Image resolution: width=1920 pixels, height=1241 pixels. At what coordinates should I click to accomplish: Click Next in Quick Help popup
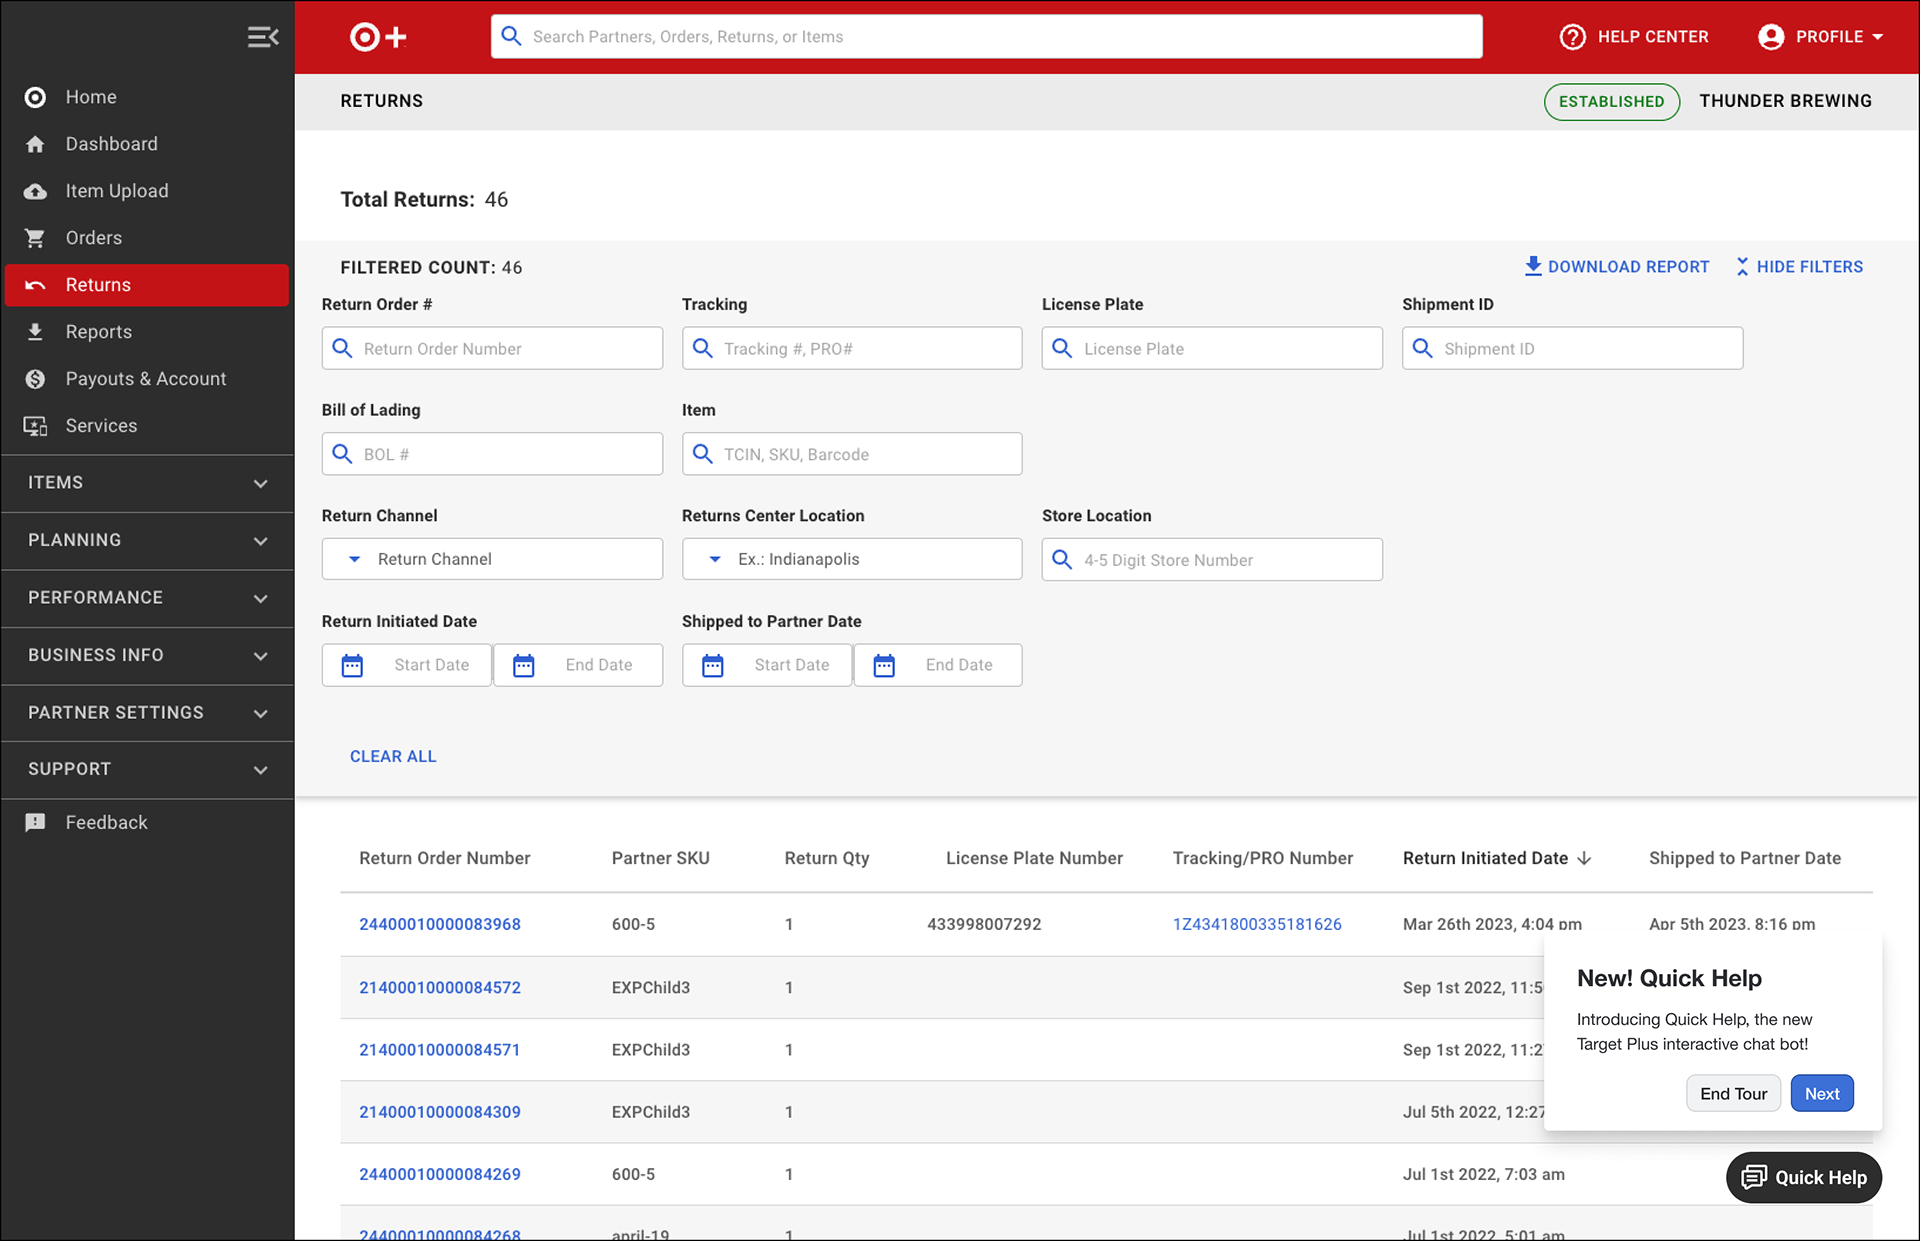1822,1093
